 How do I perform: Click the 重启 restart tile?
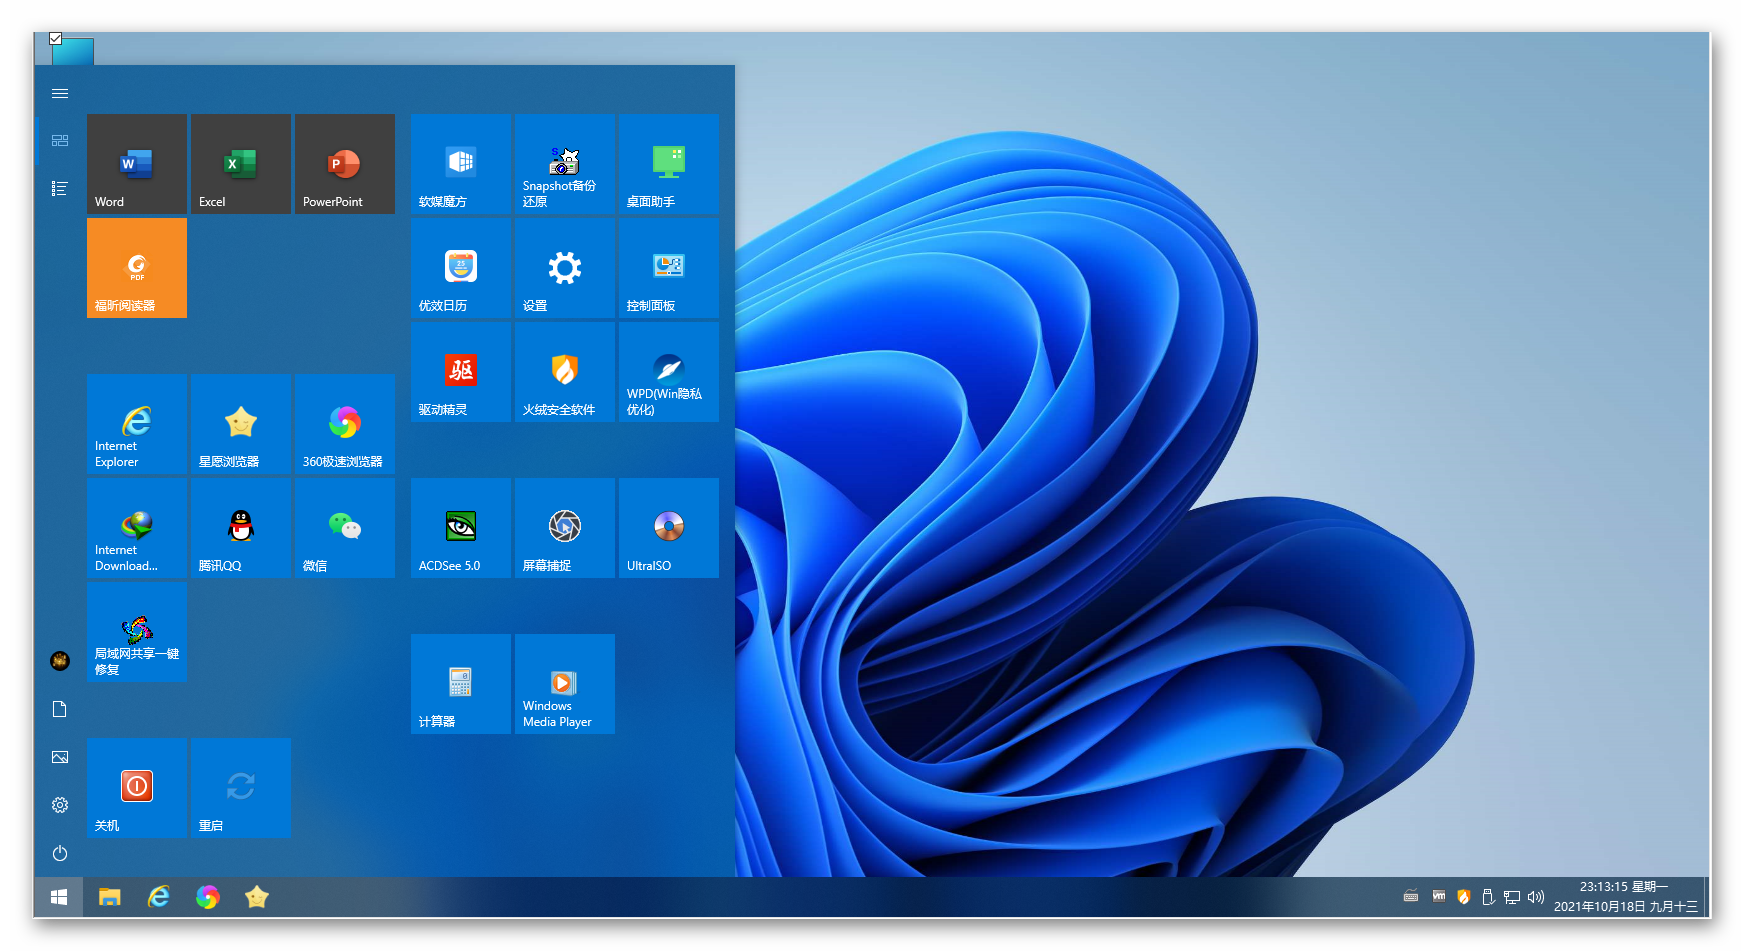click(241, 788)
